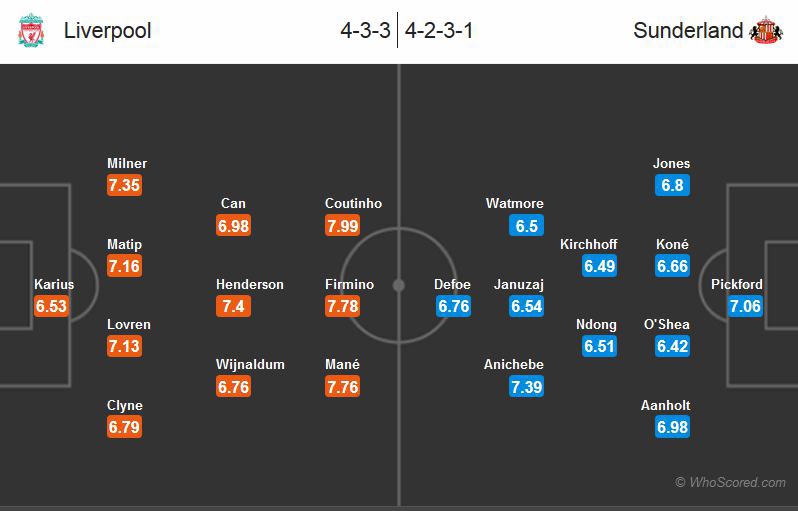The image size is (798, 511).
Task: Select Defoe's 6.76 rating badge
Action: click(453, 307)
